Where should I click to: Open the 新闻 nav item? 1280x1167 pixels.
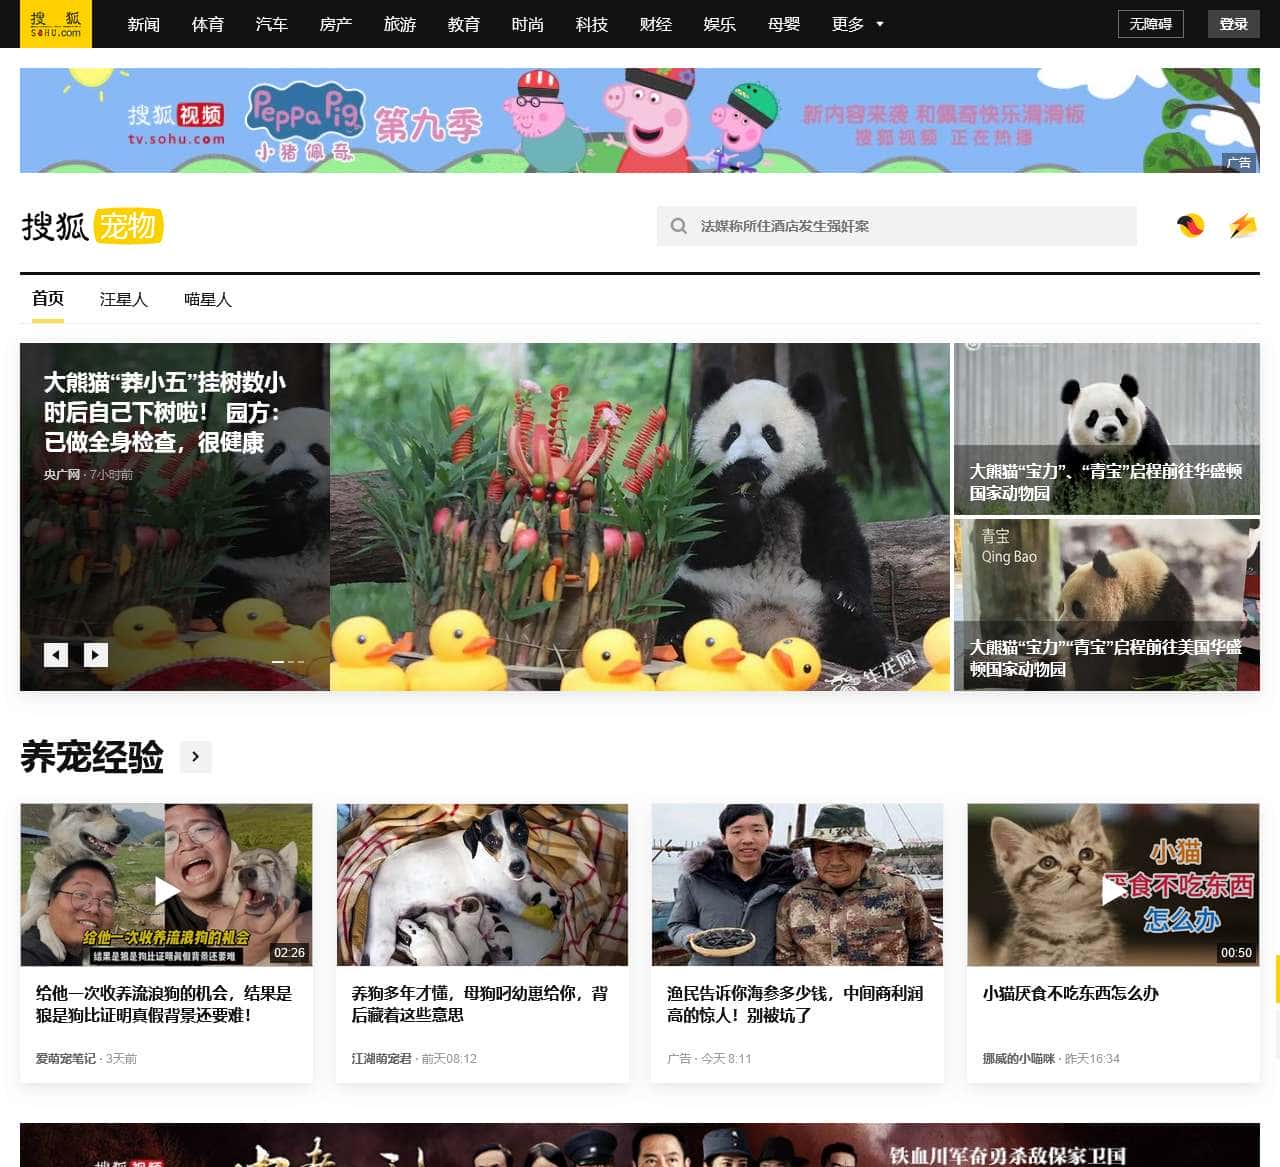pyautogui.click(x=144, y=24)
